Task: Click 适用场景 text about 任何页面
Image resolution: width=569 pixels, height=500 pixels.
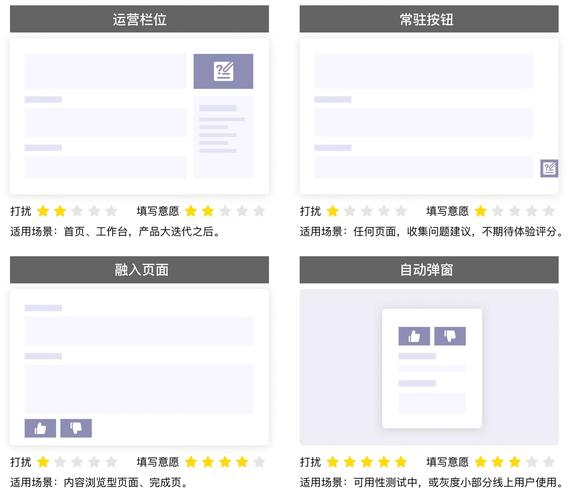Action: pyautogui.click(x=432, y=231)
